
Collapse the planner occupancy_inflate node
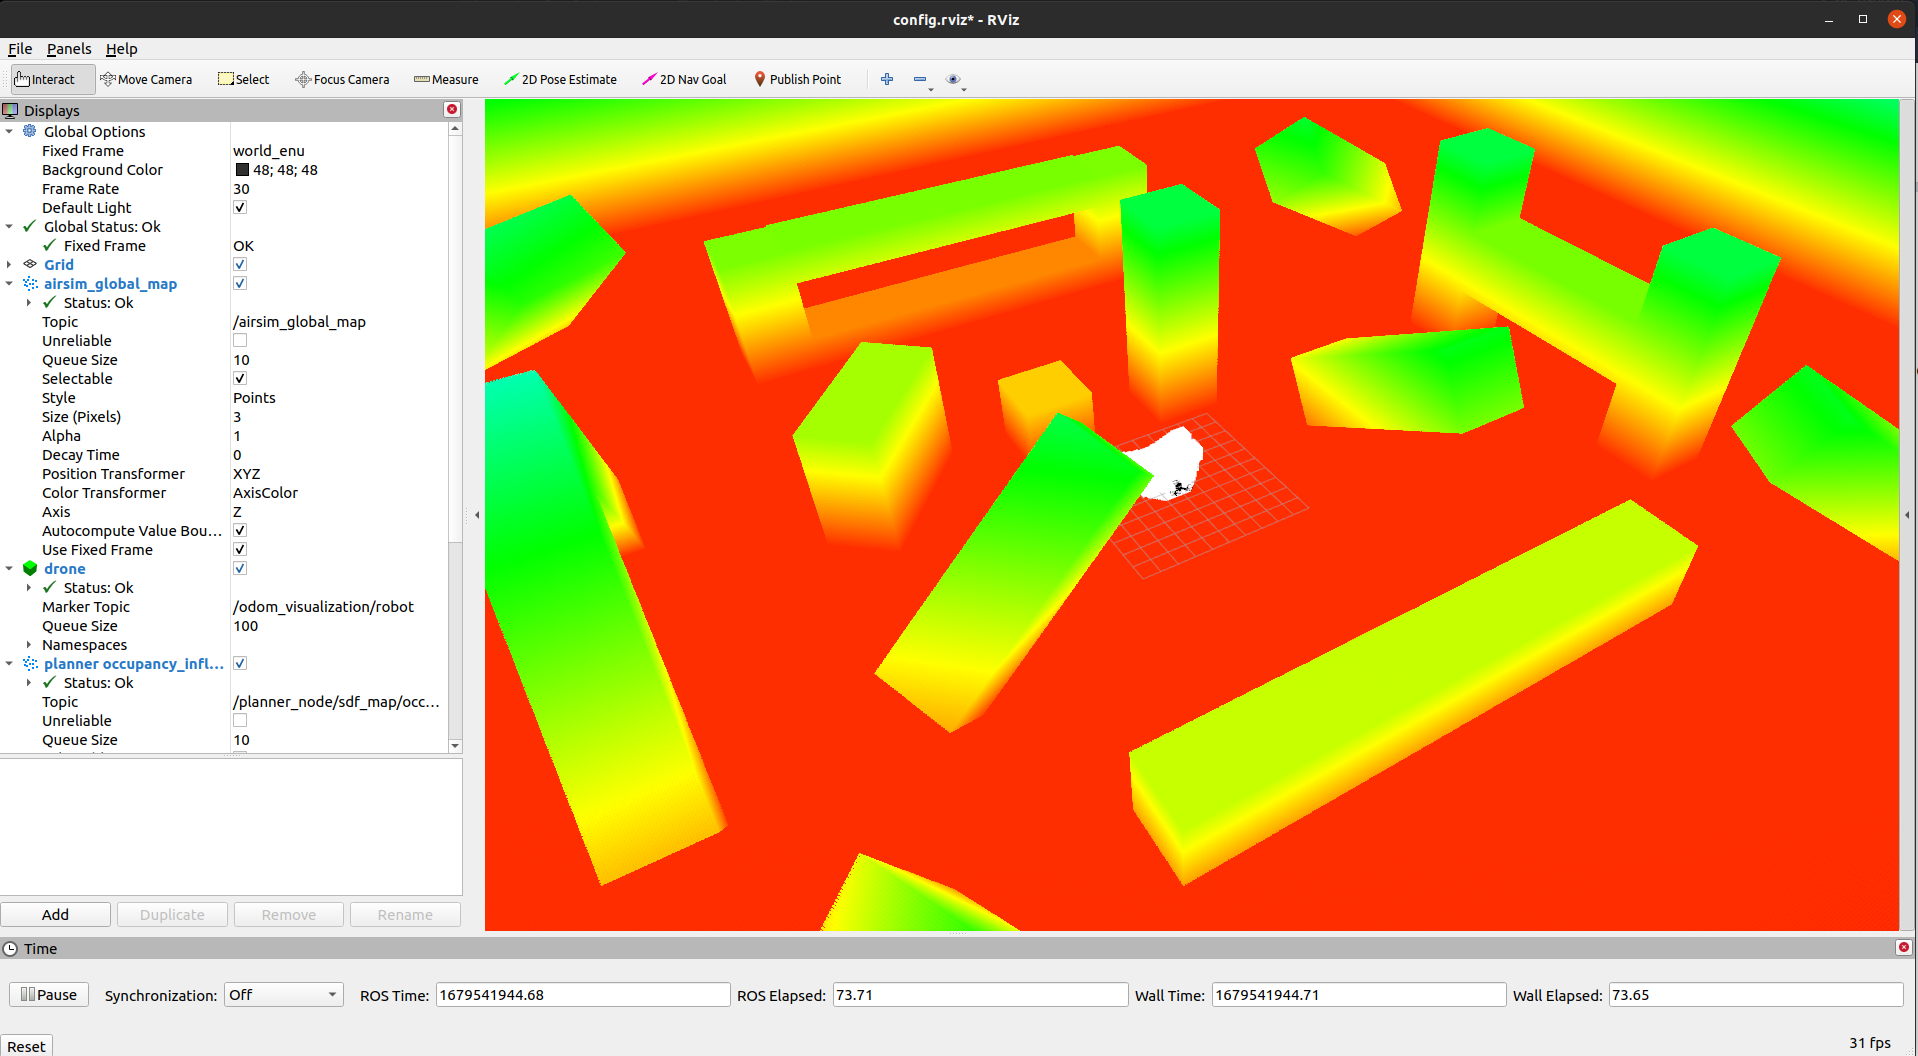[9, 663]
